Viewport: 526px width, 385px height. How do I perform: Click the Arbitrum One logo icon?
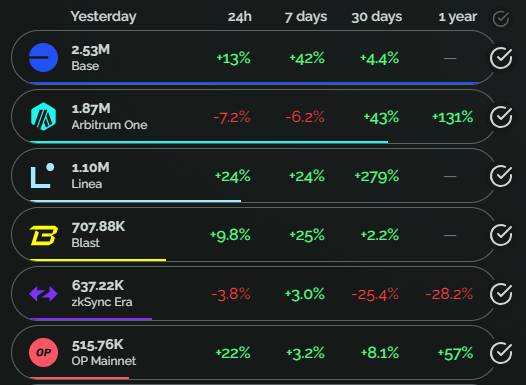click(43, 116)
